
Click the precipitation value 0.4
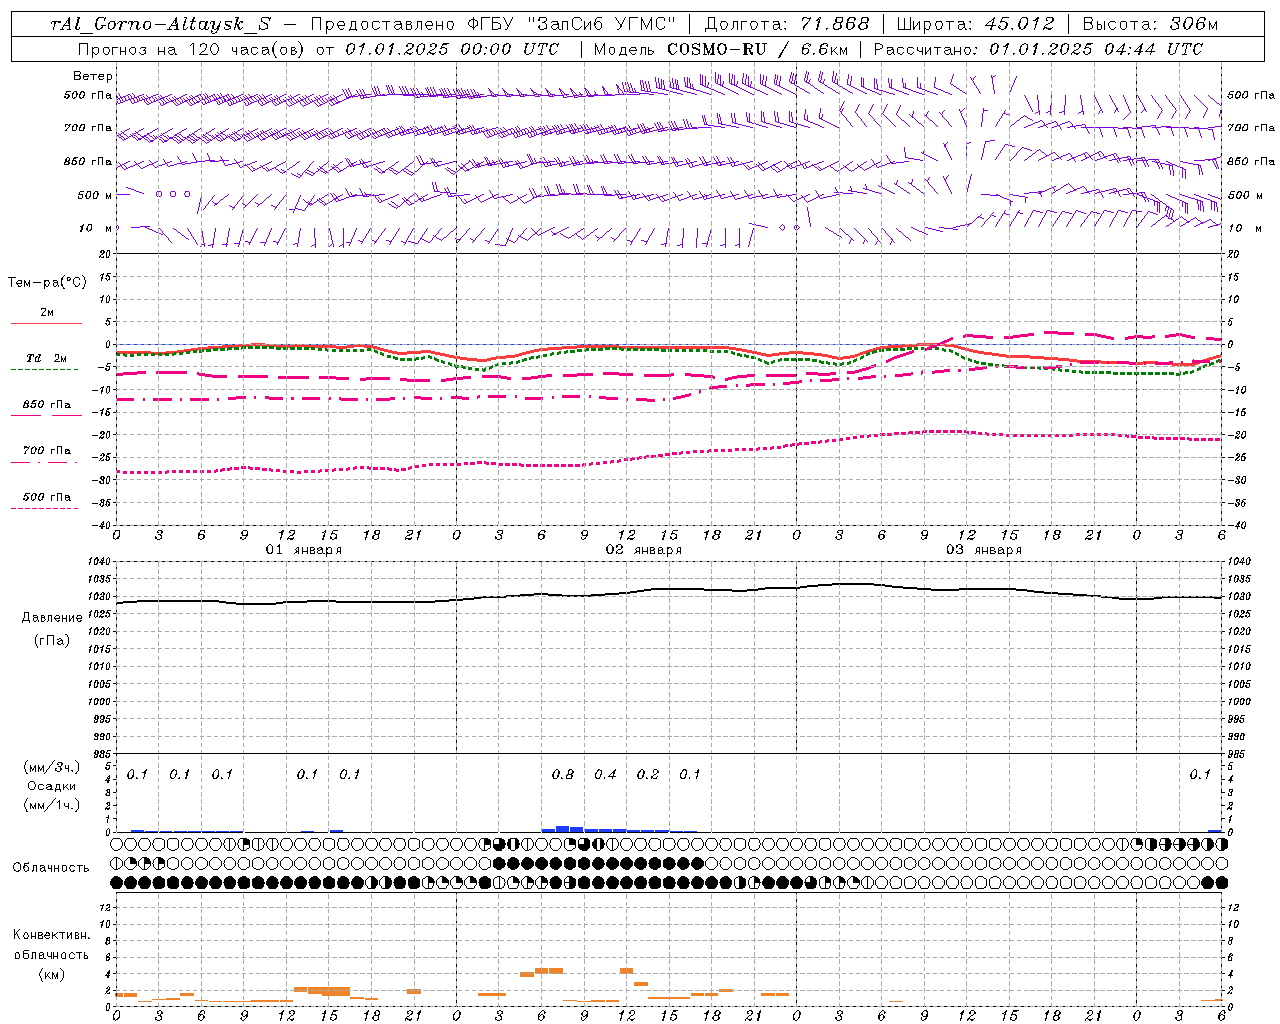[605, 775]
